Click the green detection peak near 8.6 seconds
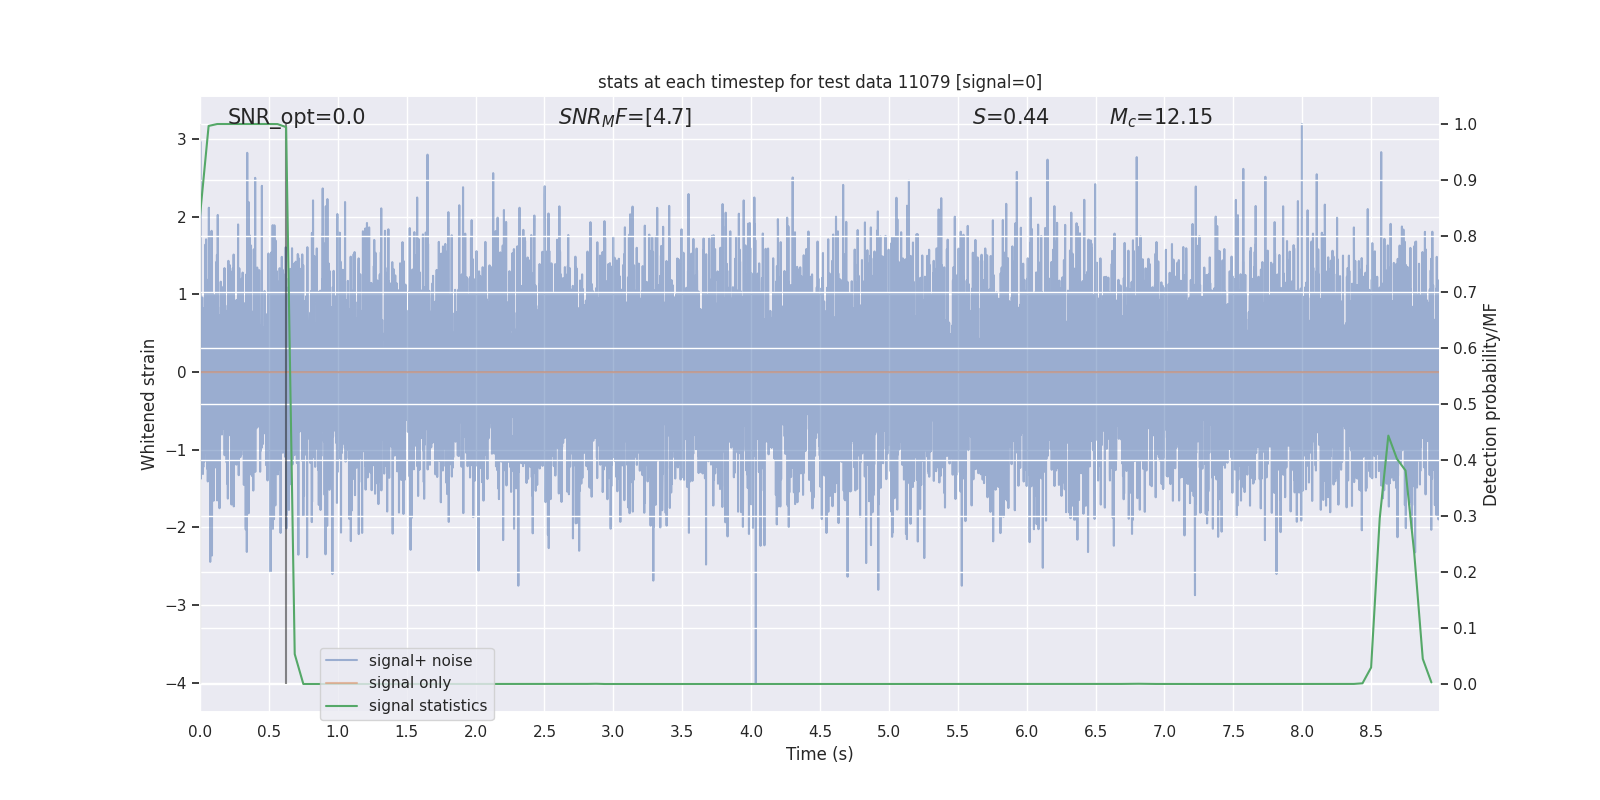The height and width of the screenshot is (800, 1600). [1388, 436]
